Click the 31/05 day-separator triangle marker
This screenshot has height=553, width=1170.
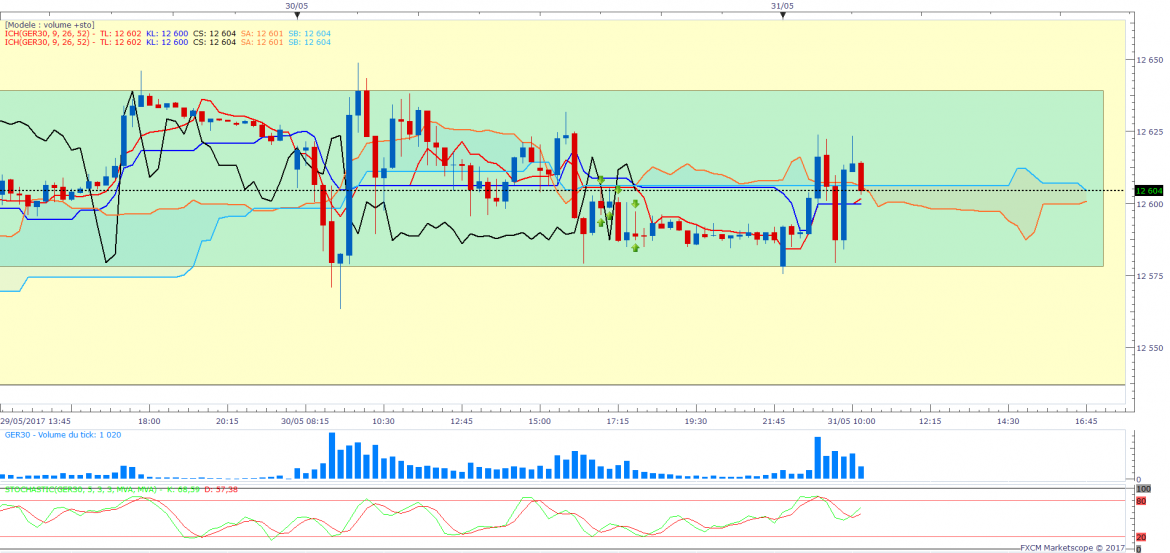pos(783,15)
